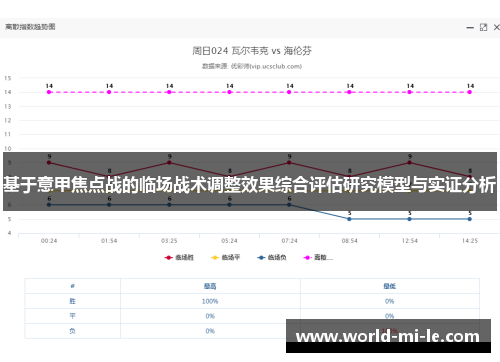Viewport: 500px width, 362px height.
Task: Click the 最低 column header
Action: [x=389, y=286]
